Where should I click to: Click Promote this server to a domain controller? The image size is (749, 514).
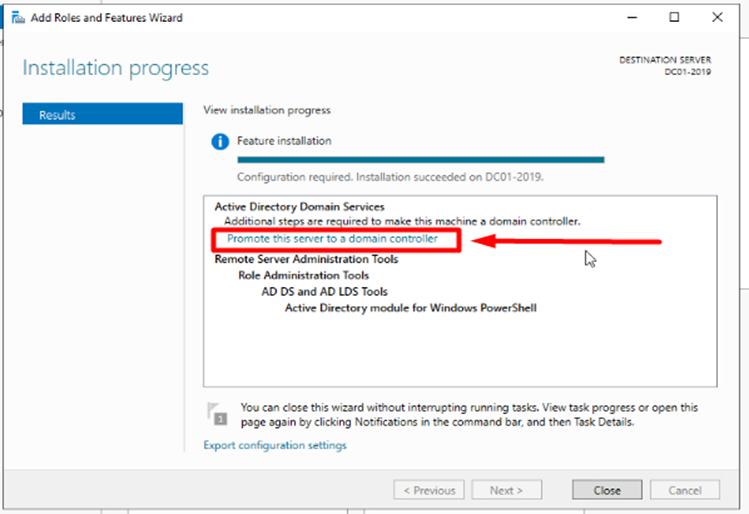332,239
